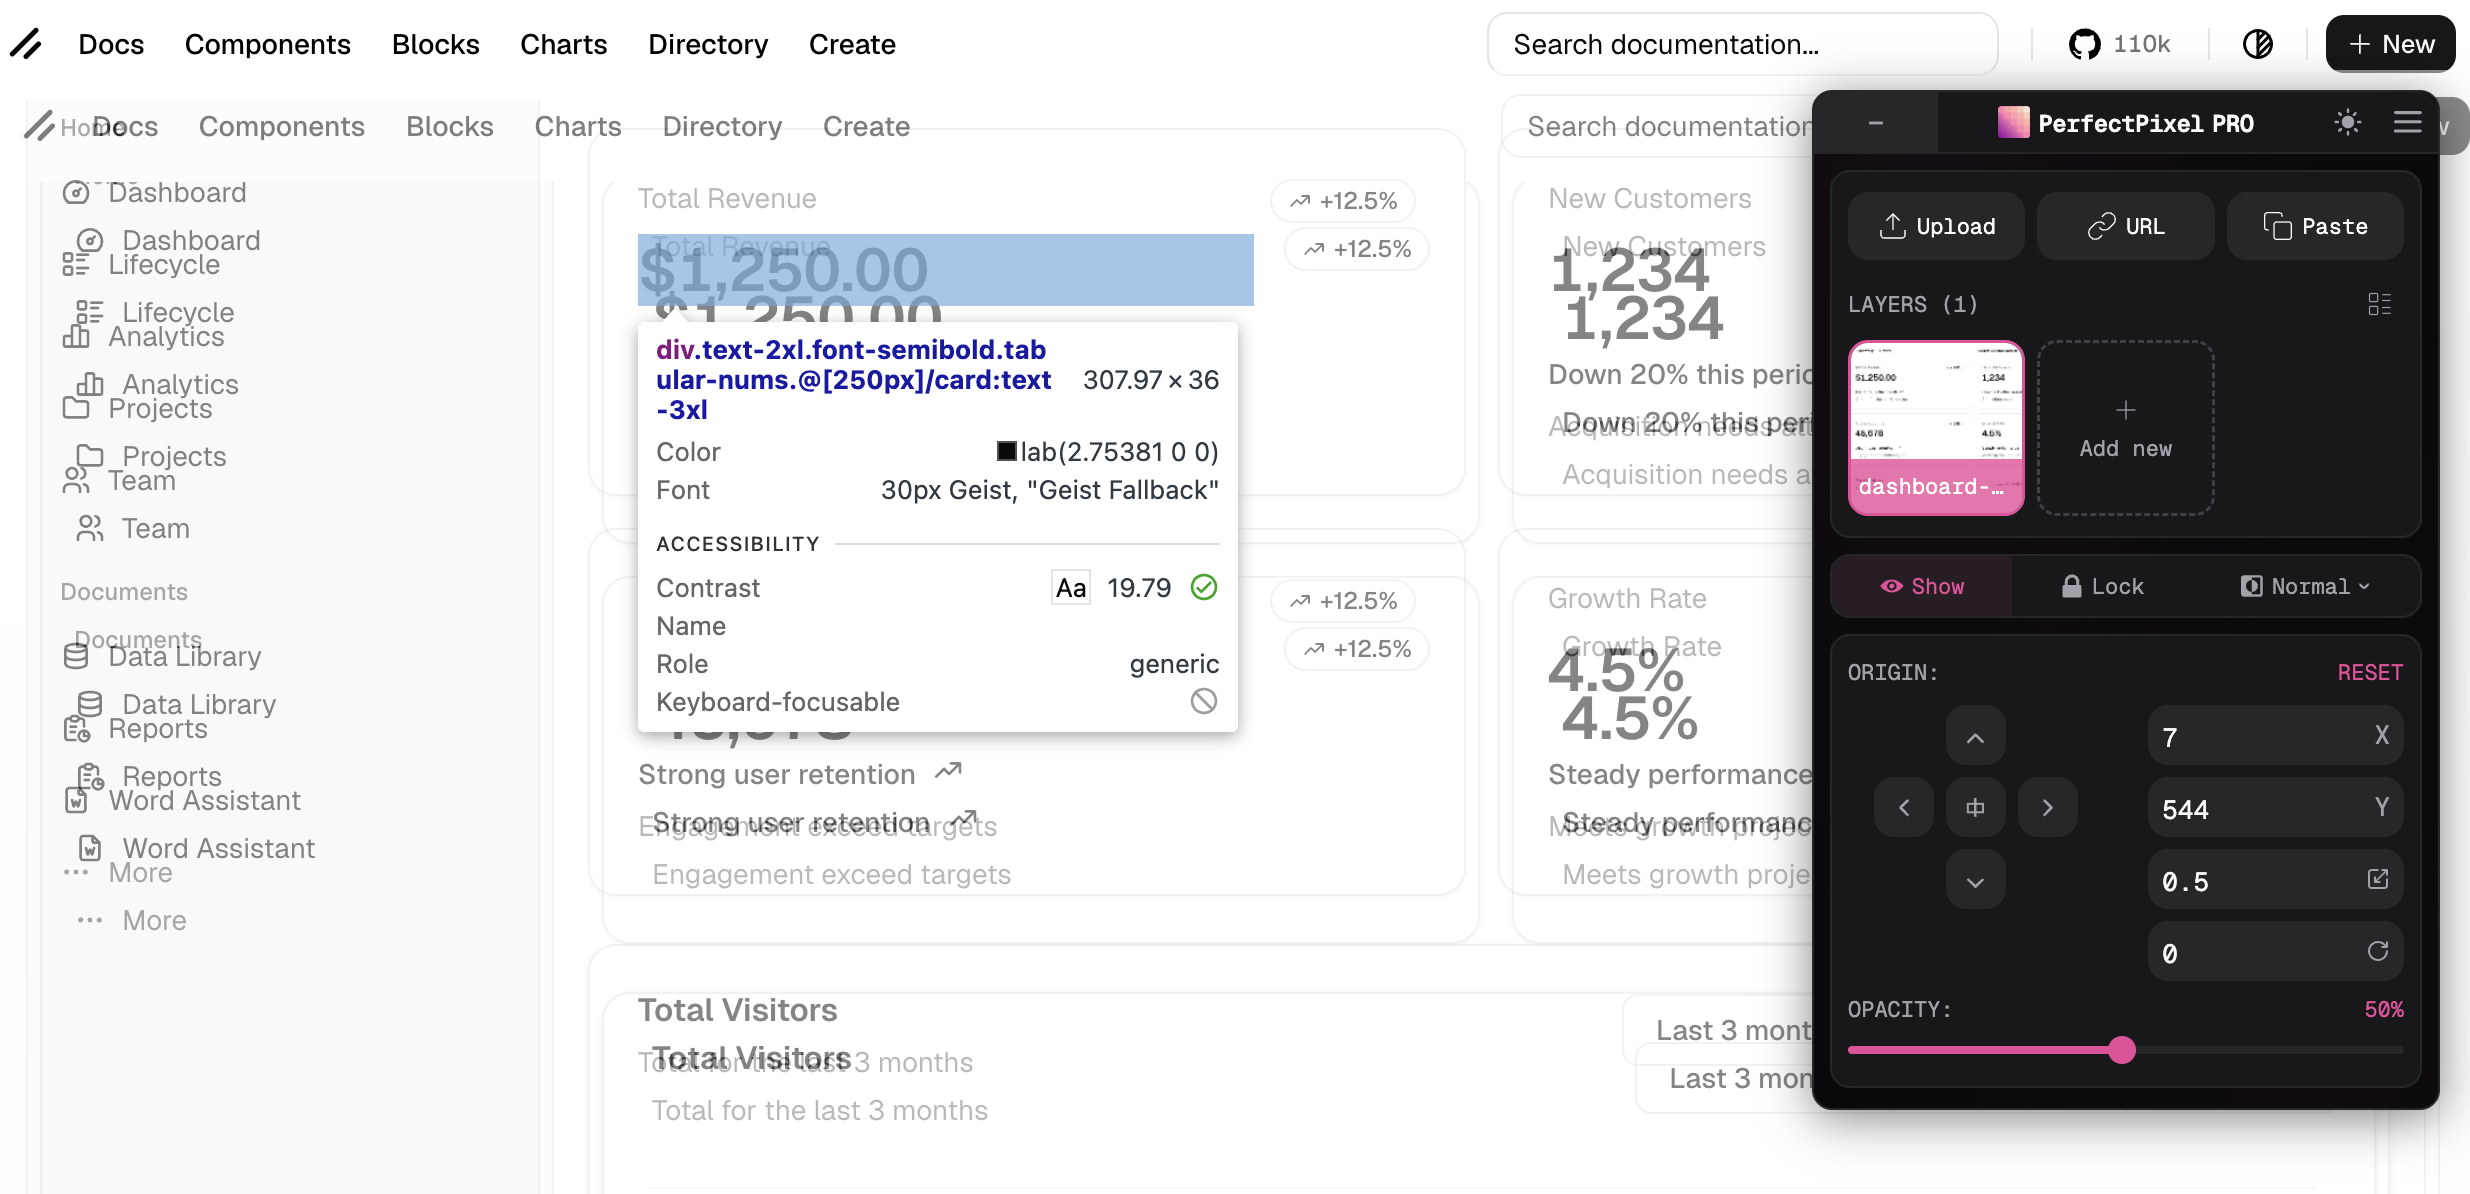Click the rotation reset refresh icon
Screen dimensions: 2470x1194
pyautogui.click(x=2378, y=951)
